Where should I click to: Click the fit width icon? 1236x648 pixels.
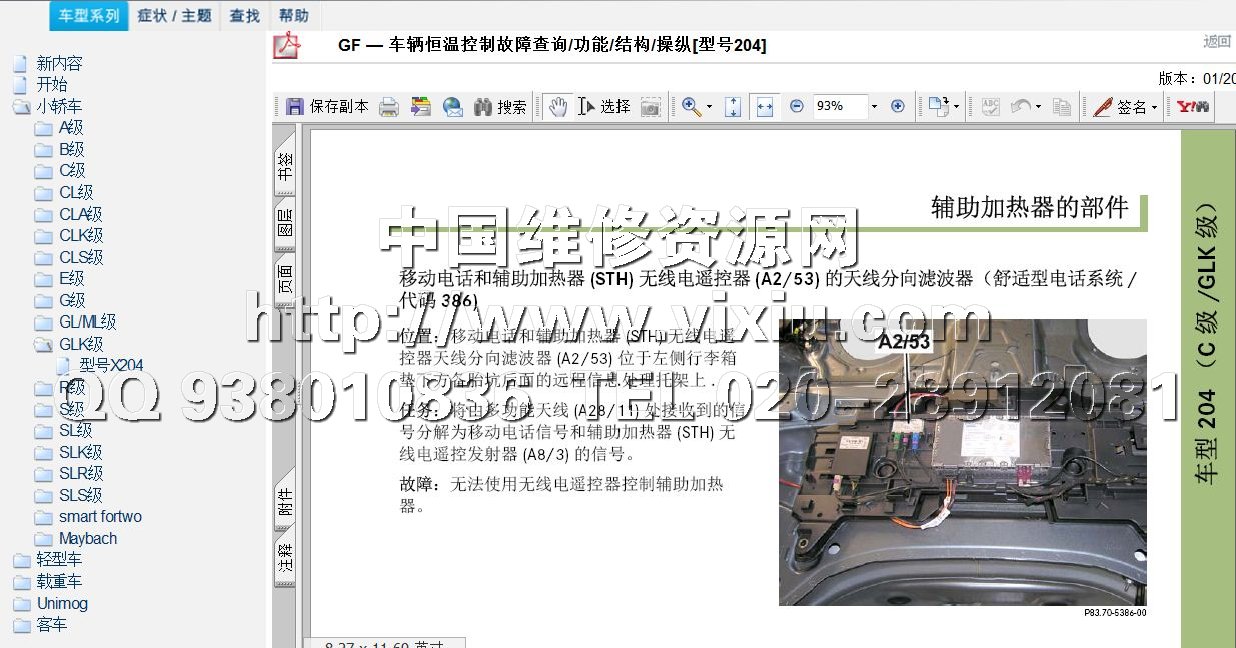coord(765,106)
